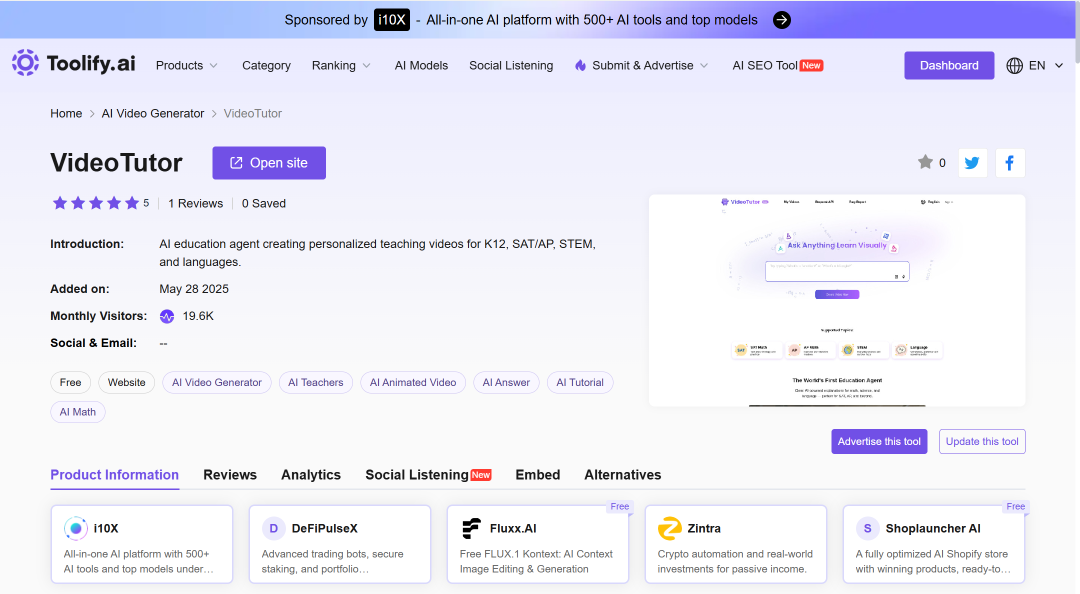Expand the Submit & Advertise menu

click(x=642, y=65)
